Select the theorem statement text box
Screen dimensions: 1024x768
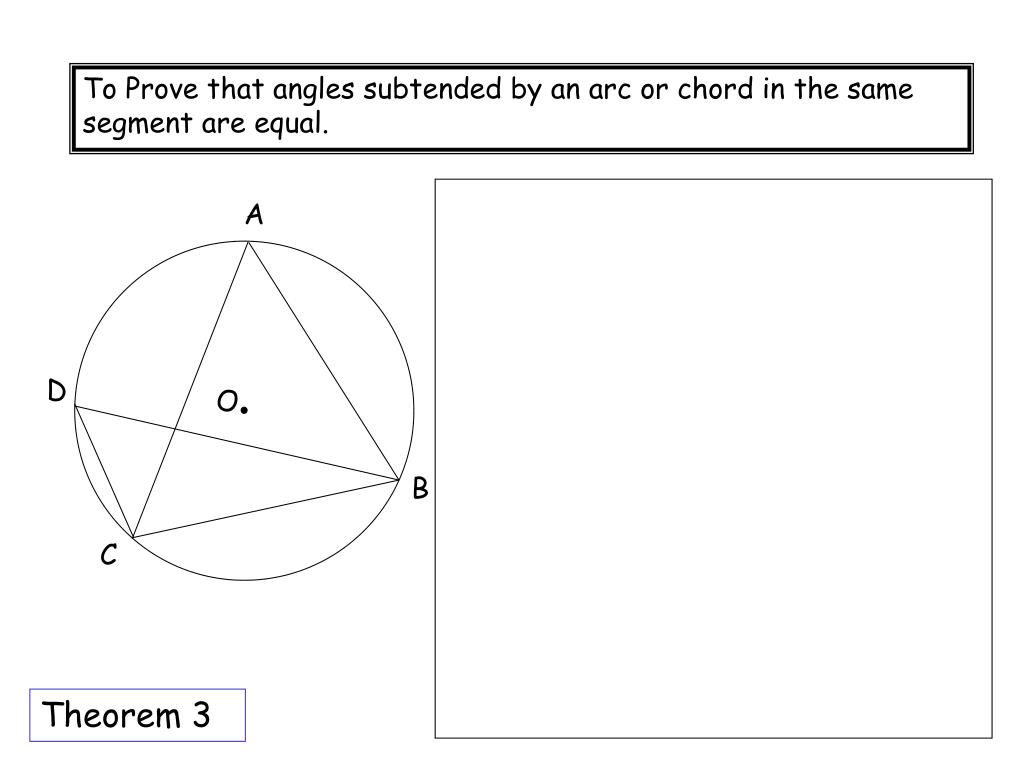point(521,108)
